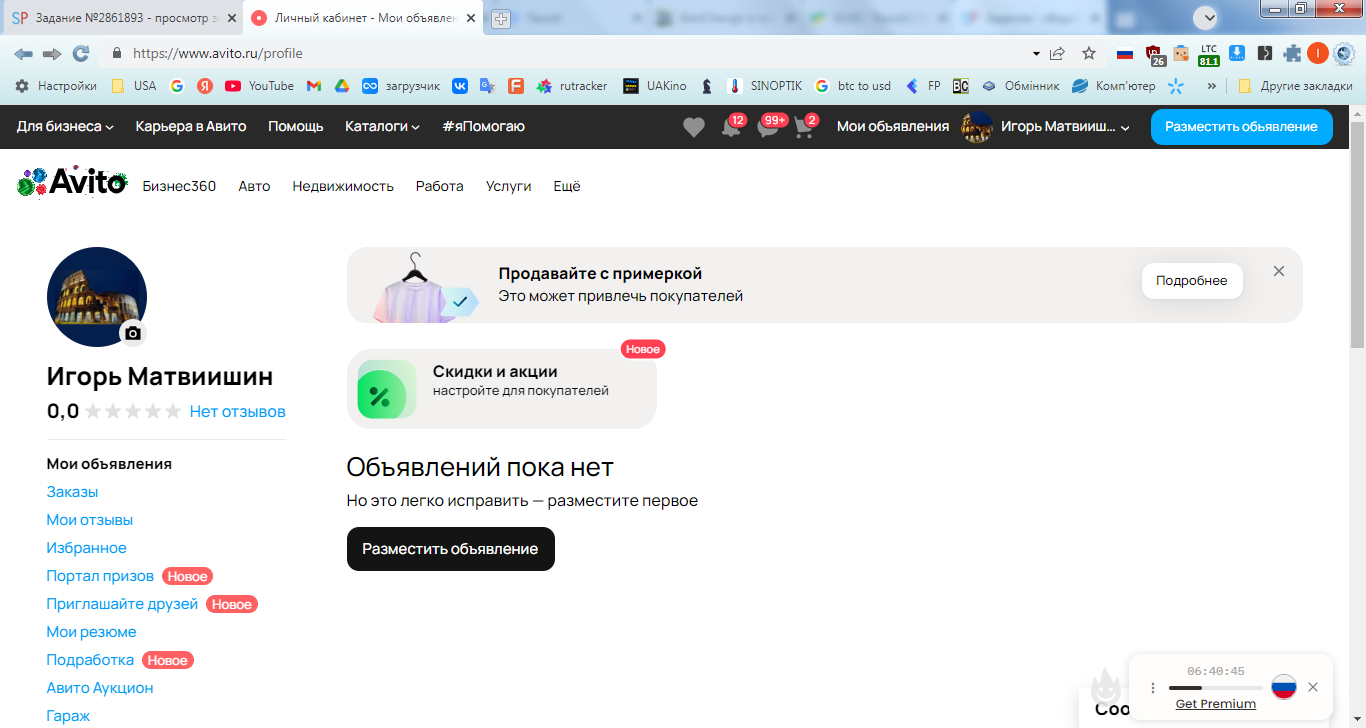Show hidden bookmarks with double chevron

1212,86
